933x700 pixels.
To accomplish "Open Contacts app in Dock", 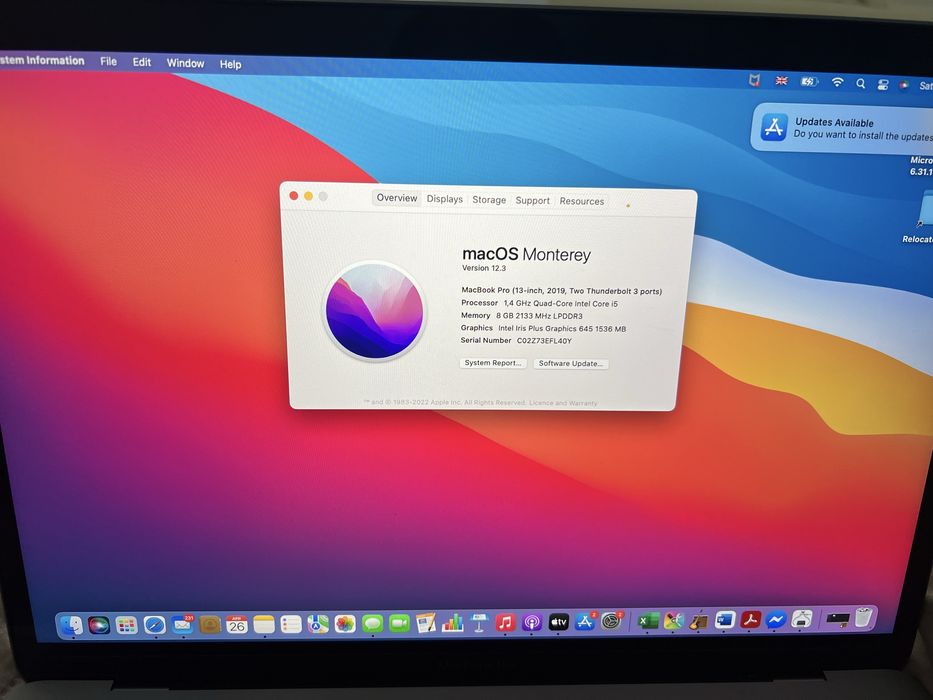I will tap(209, 624).
